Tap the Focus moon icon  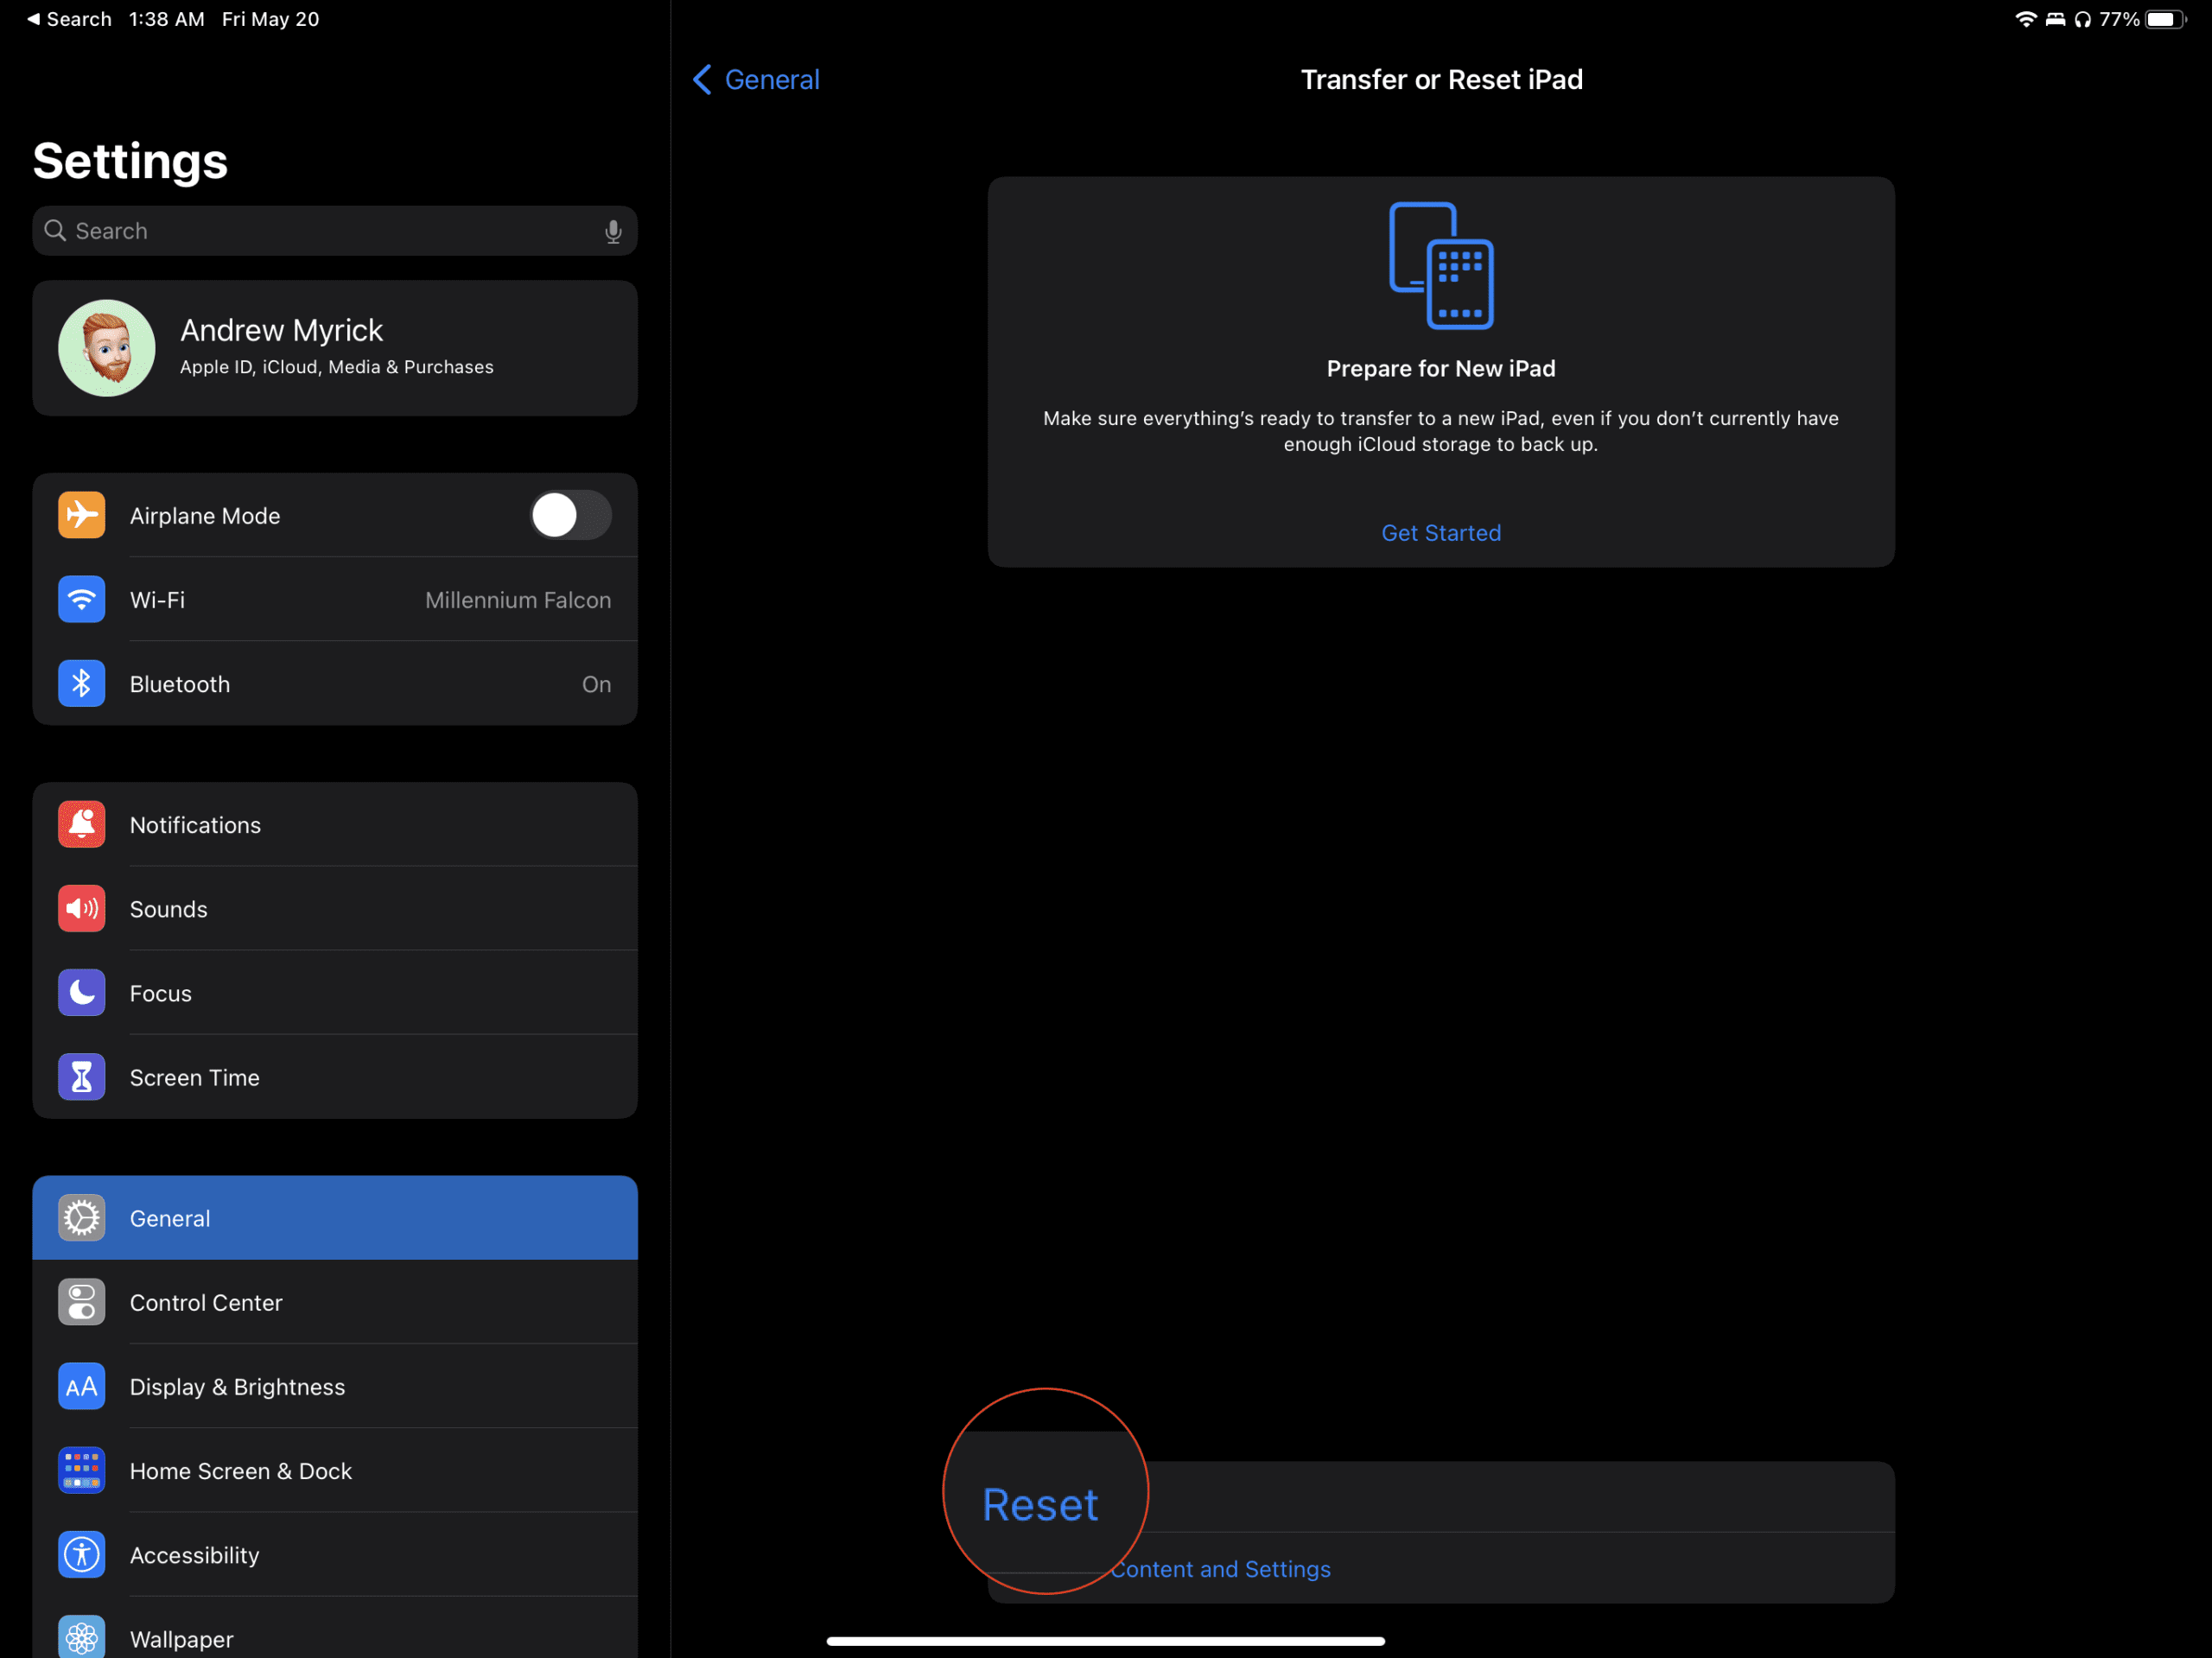pyautogui.click(x=81, y=992)
